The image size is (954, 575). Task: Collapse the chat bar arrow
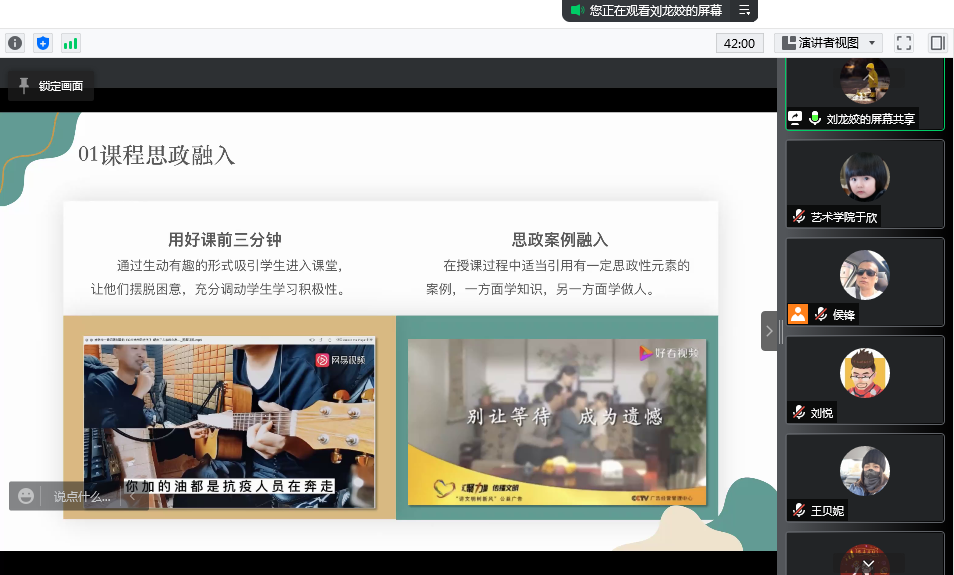pos(133,497)
